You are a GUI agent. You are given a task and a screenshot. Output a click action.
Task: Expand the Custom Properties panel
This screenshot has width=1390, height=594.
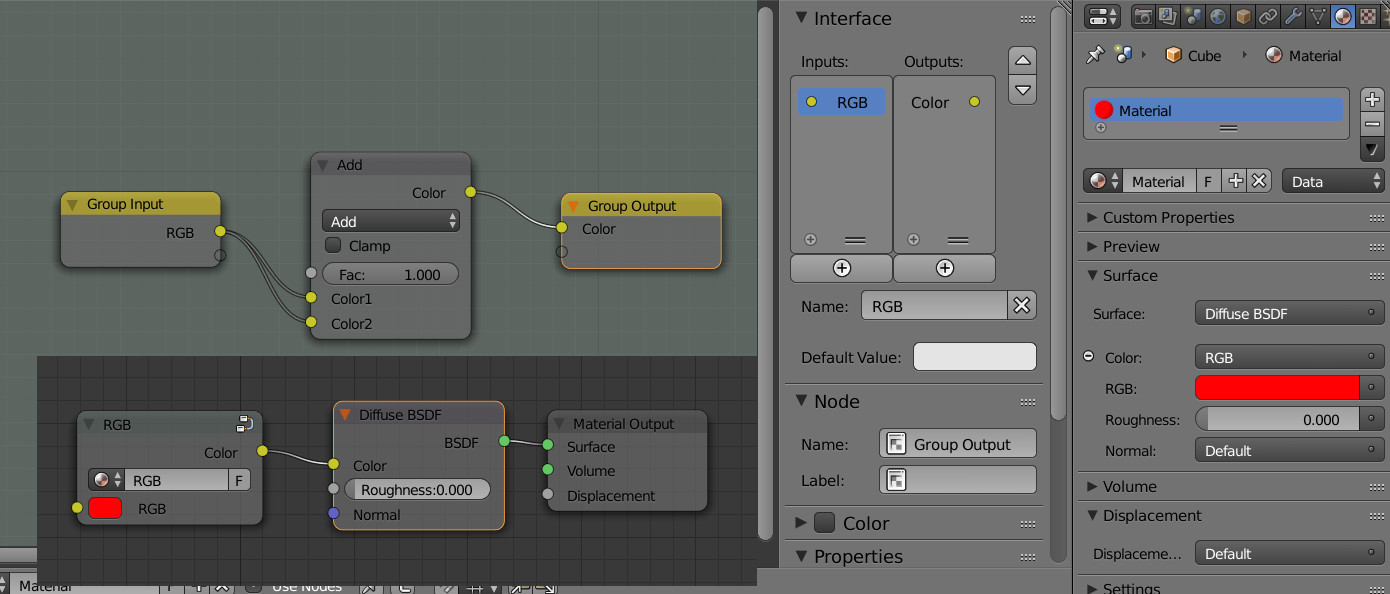coord(1092,217)
